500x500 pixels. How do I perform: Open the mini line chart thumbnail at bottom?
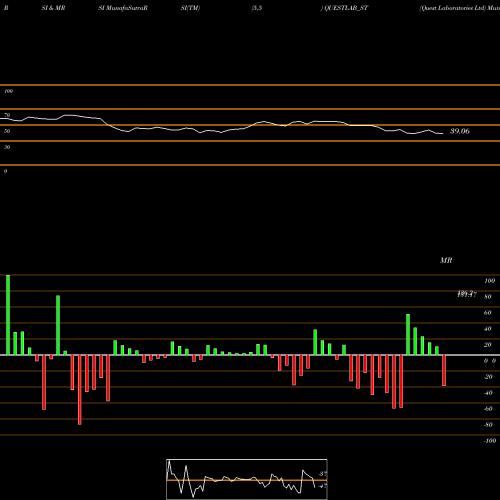click(247, 479)
